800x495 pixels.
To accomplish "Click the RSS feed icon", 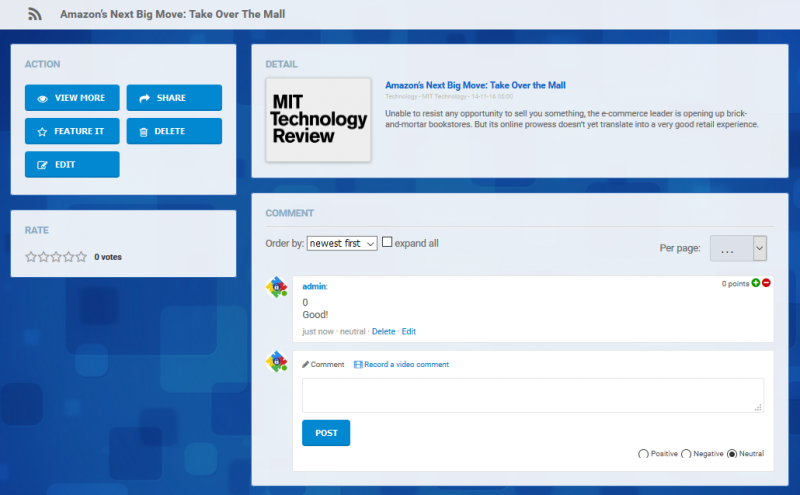I will coord(35,14).
